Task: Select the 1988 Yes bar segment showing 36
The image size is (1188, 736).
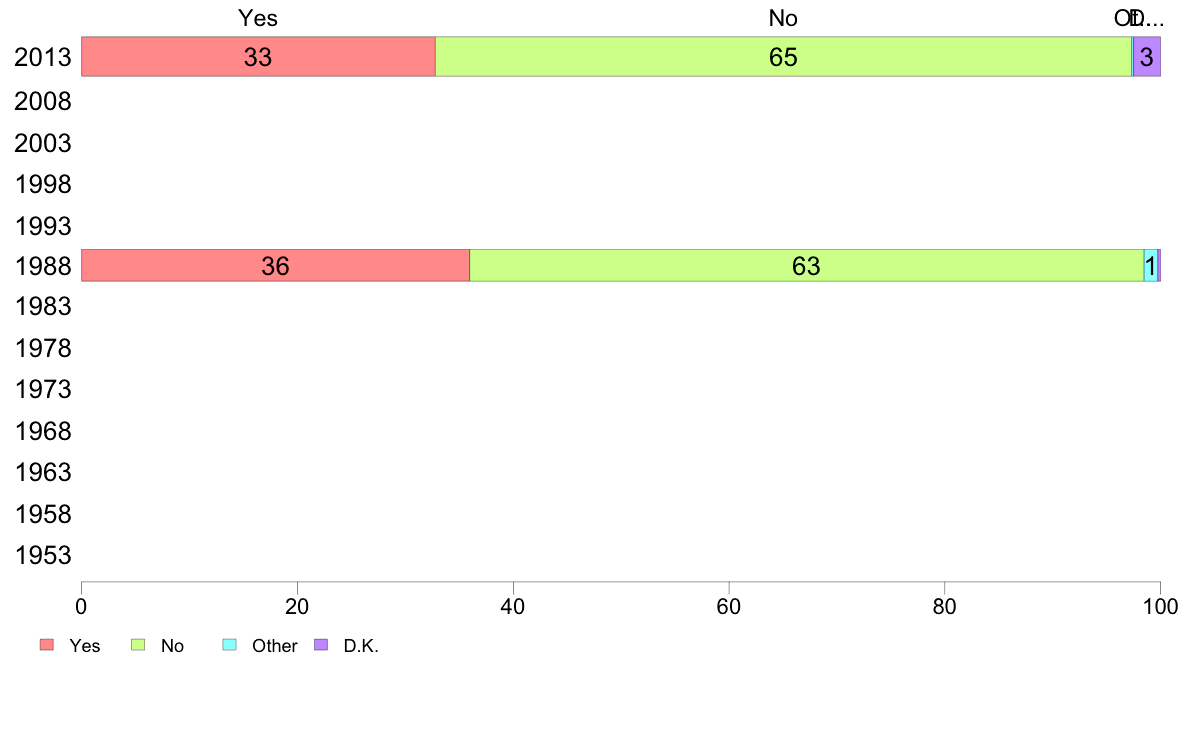Action: point(276,265)
